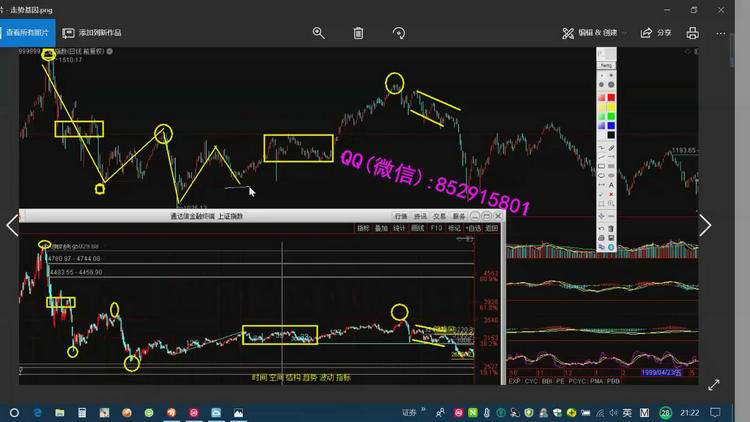The image size is (750, 422).
Task: Open the 行情 tab in chart window
Action: [401, 215]
